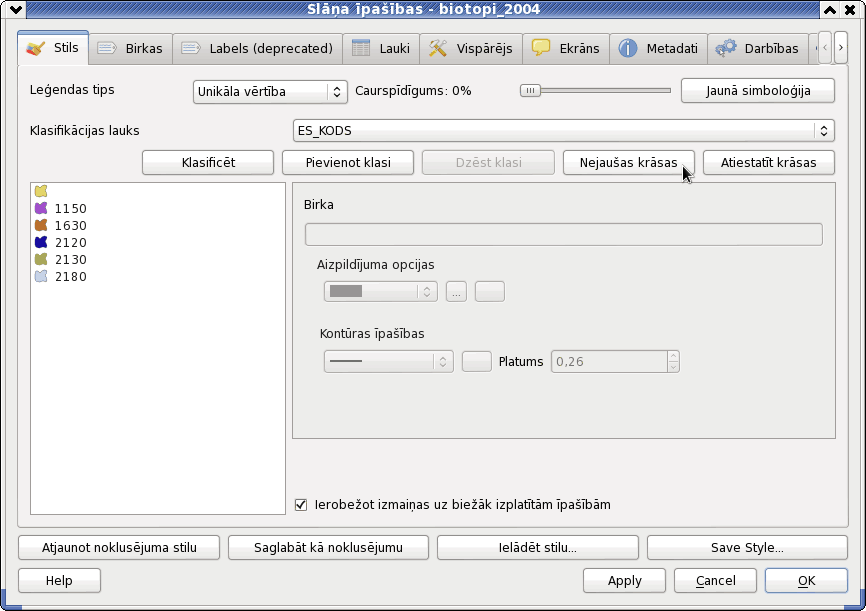Select the olive symbol for class 2130
Viewport: 866px width, 611px height.
(41, 259)
